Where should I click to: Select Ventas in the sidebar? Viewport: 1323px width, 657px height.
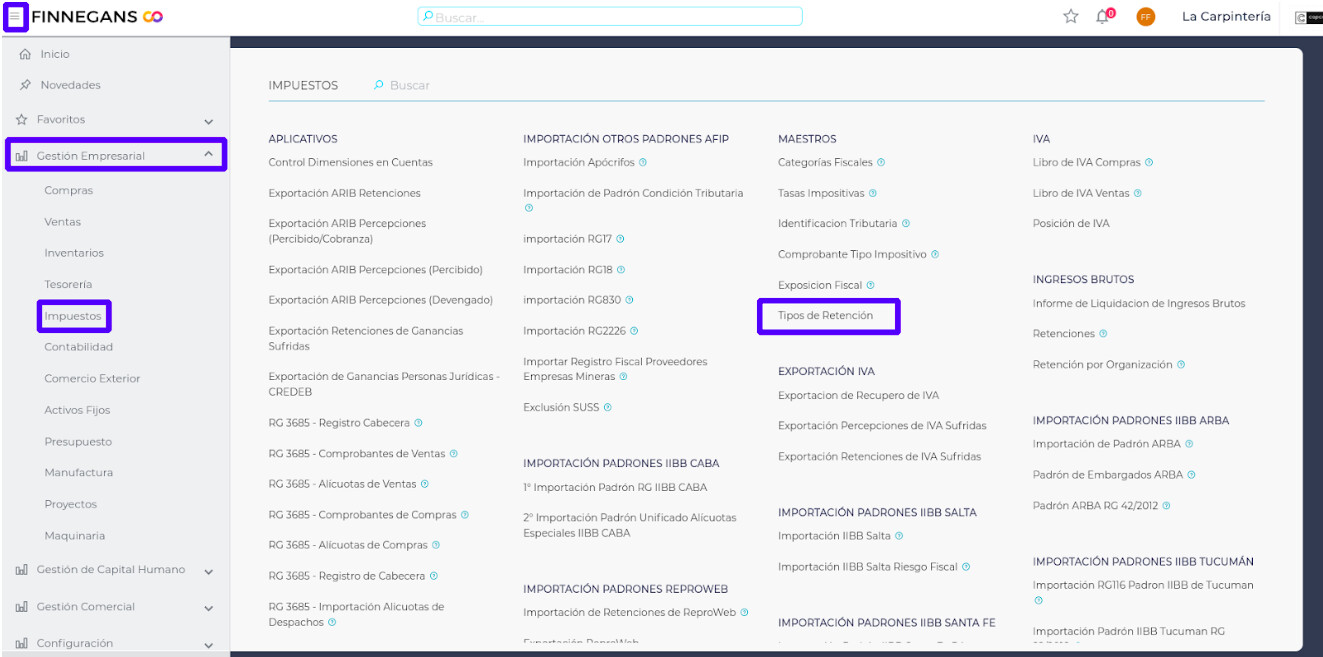(63, 222)
